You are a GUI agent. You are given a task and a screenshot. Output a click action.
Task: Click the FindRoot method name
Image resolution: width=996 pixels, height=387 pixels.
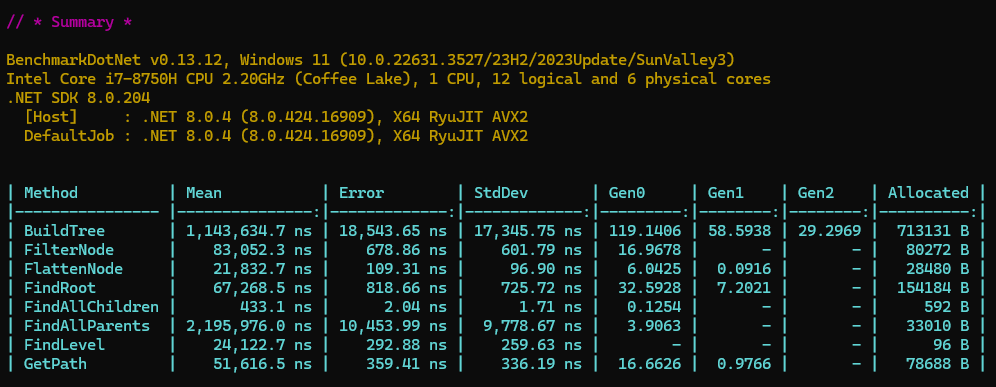pos(60,288)
